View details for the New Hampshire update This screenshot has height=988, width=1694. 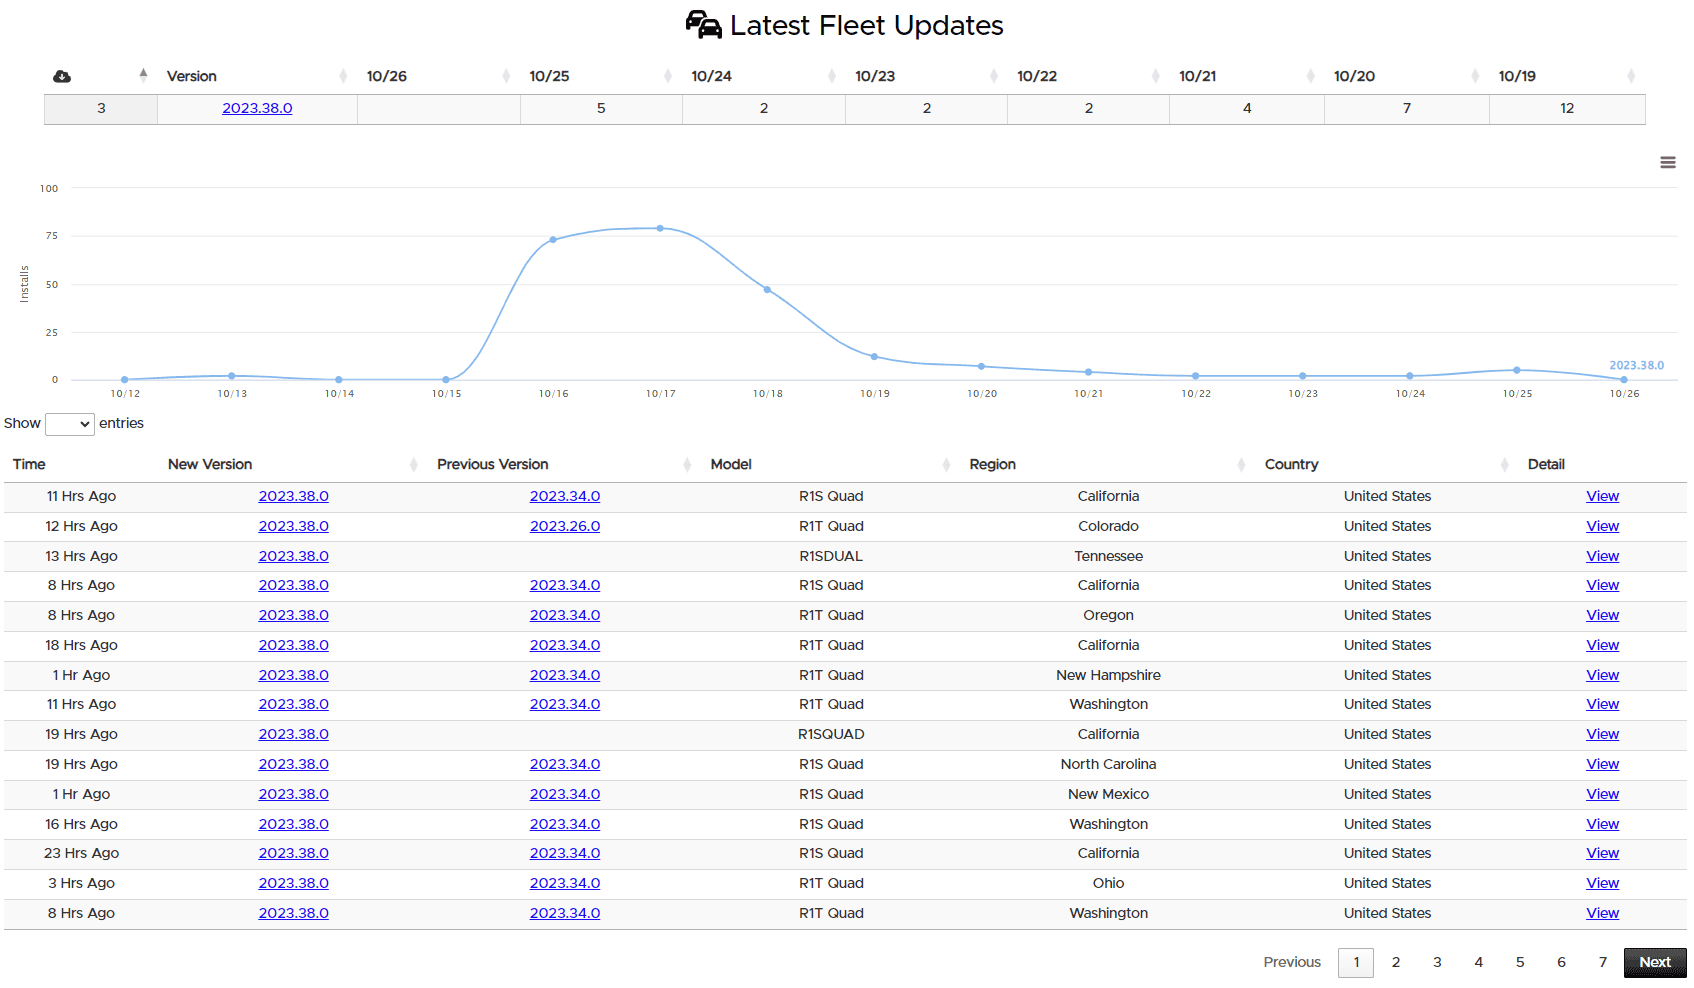click(x=1602, y=675)
